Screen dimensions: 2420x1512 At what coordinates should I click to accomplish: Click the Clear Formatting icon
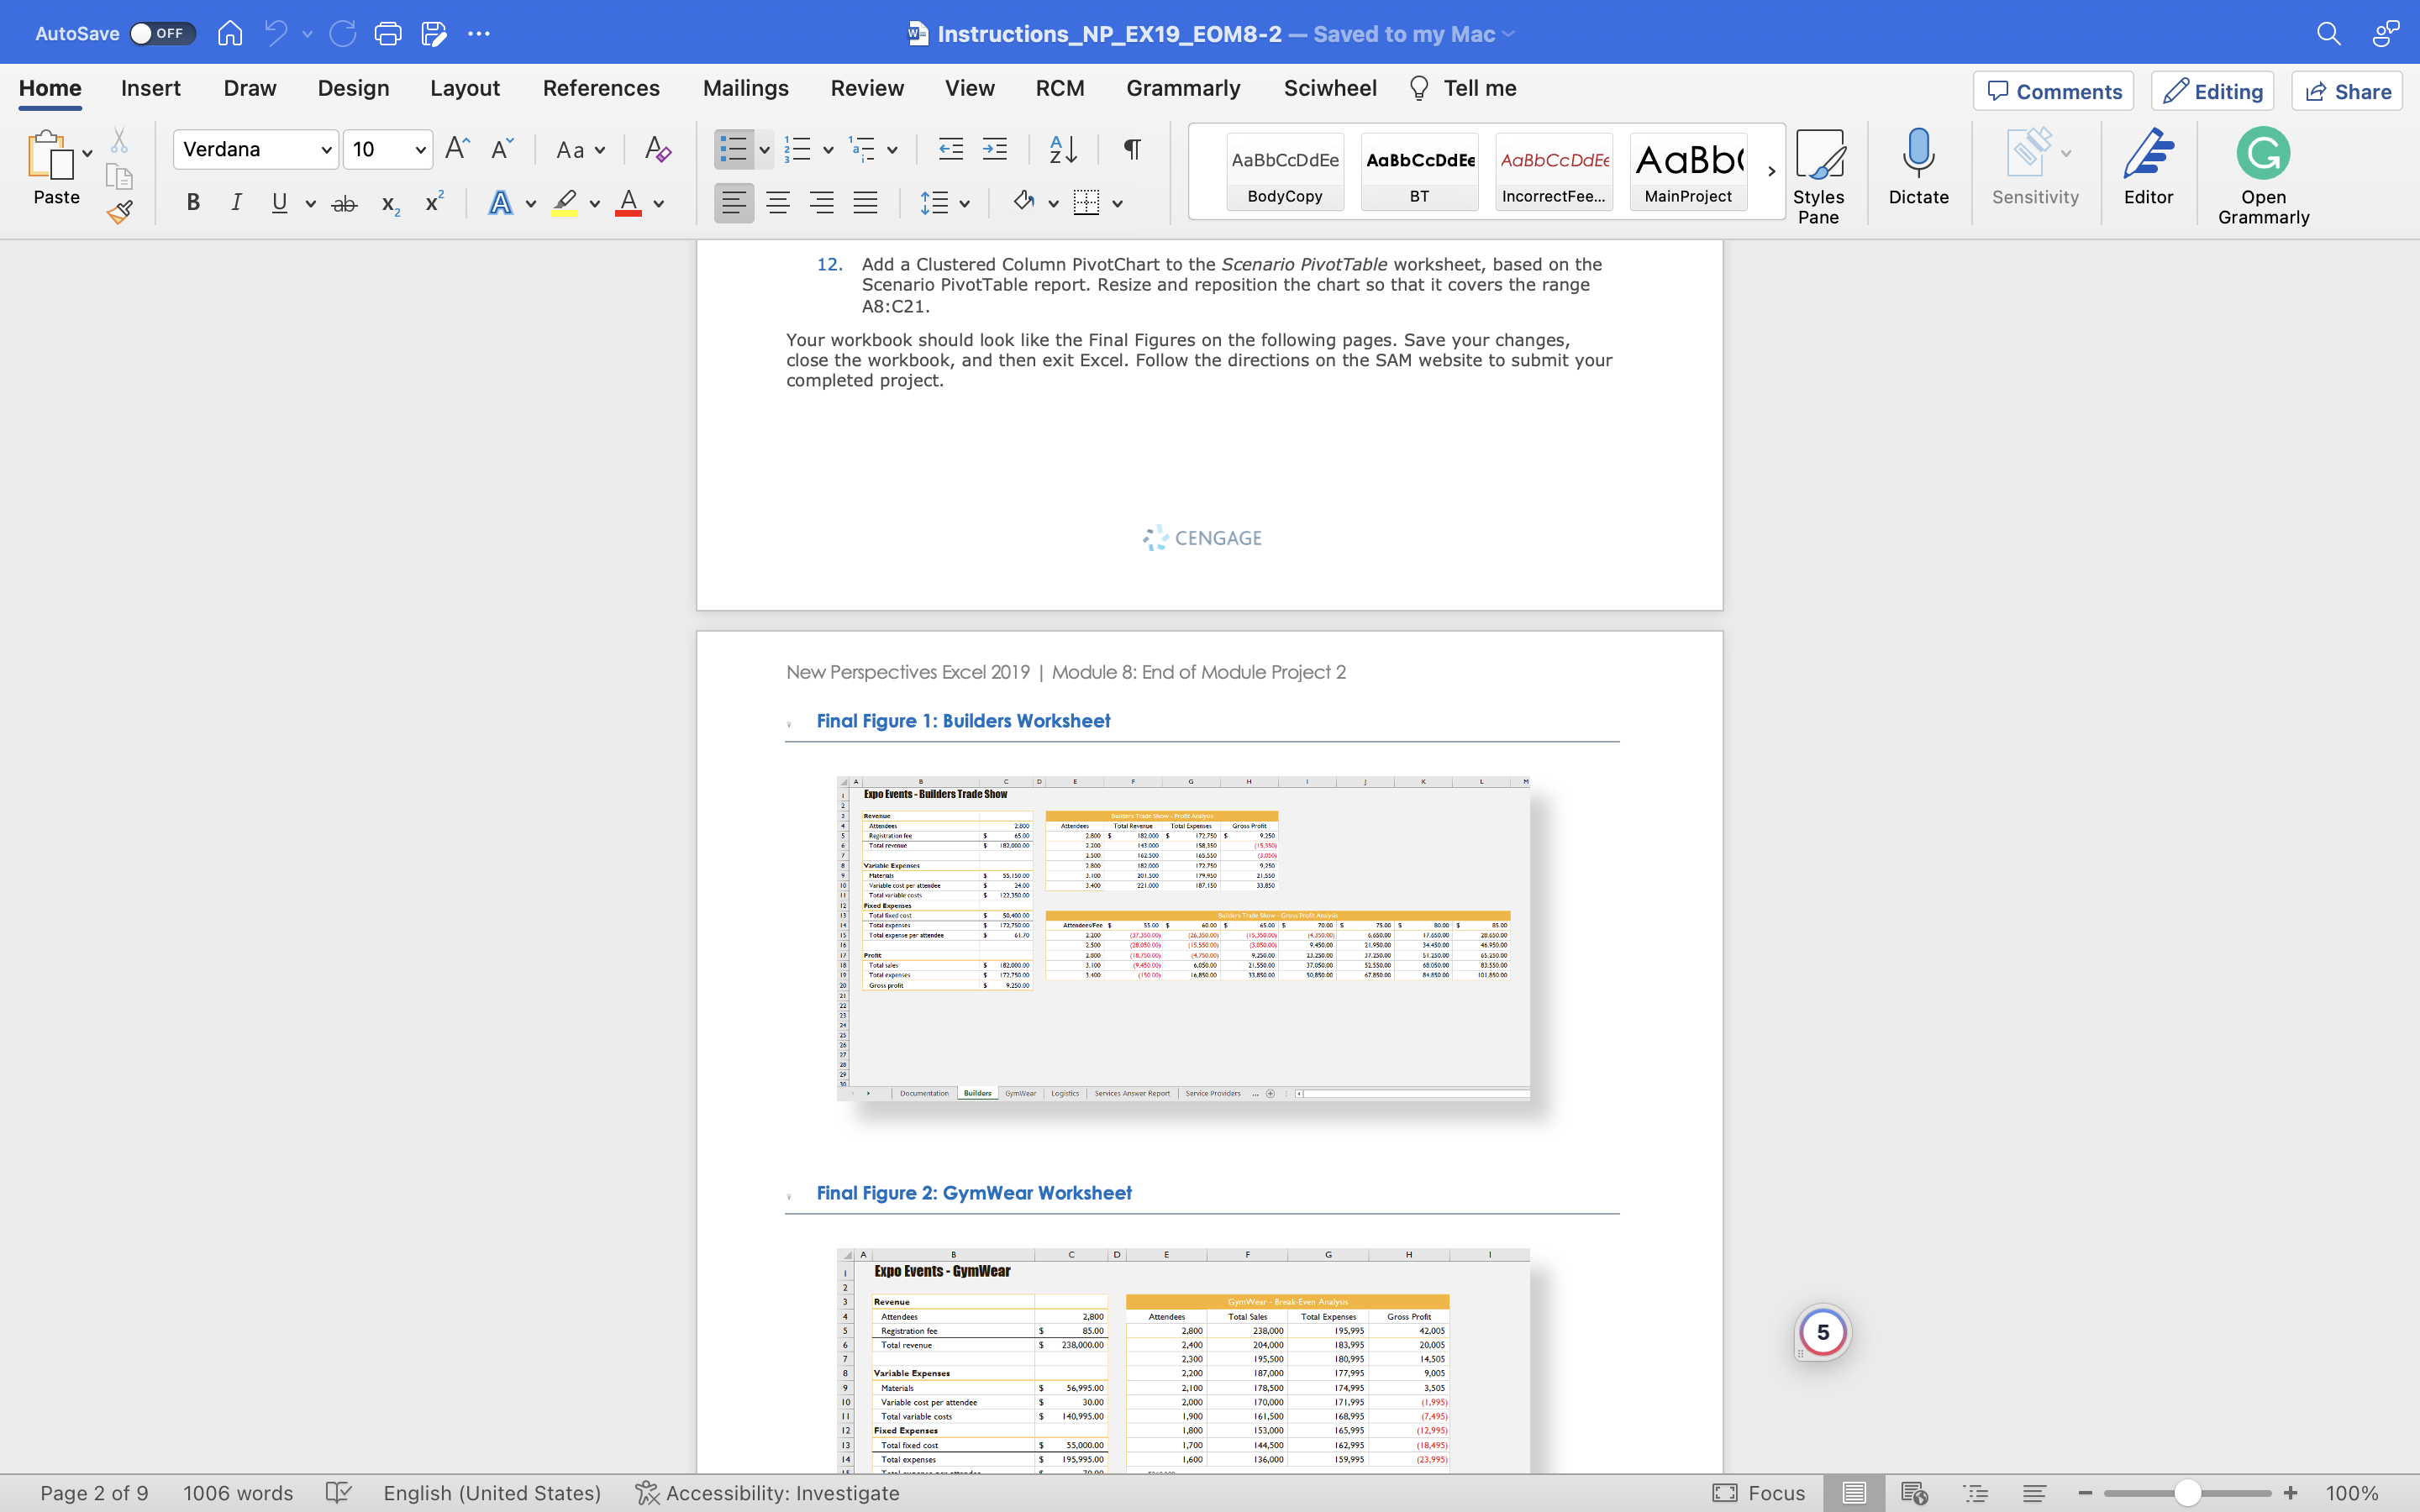click(x=657, y=150)
